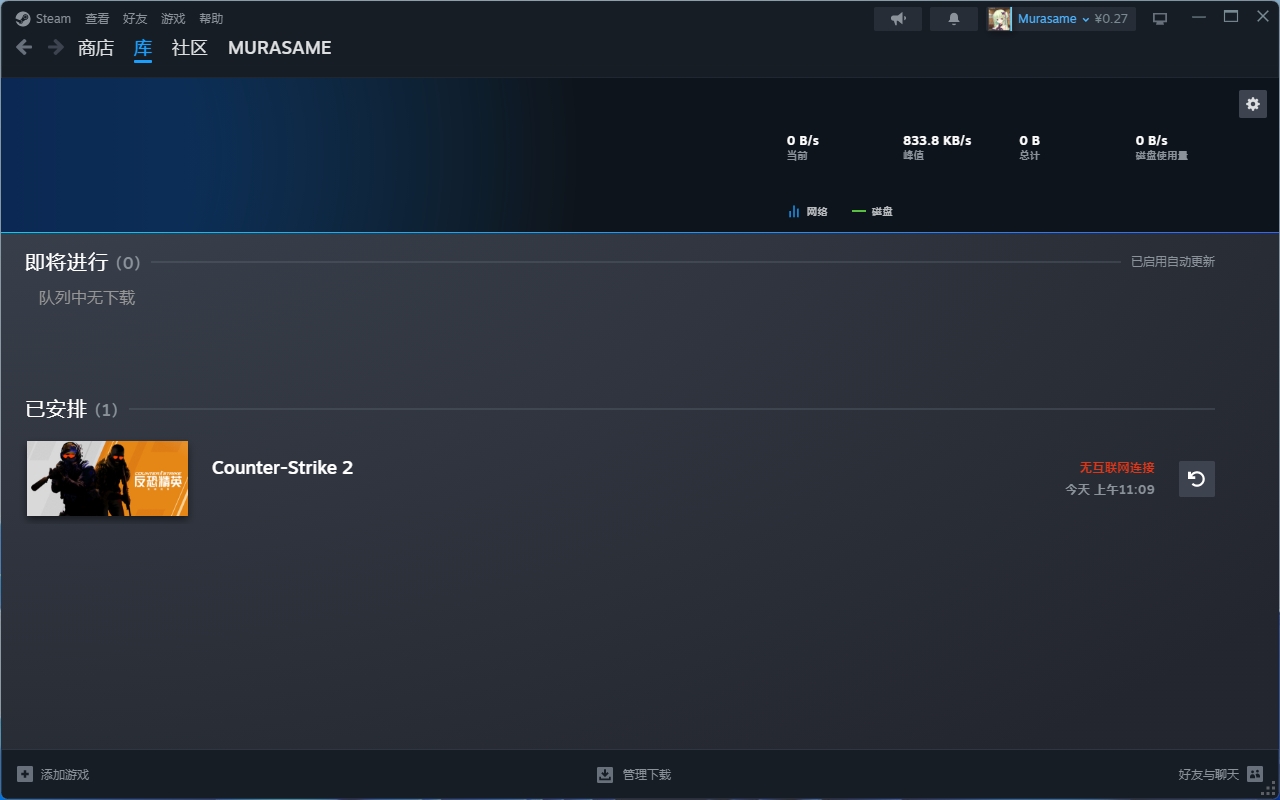Switch to the 商店 tab

coord(96,48)
